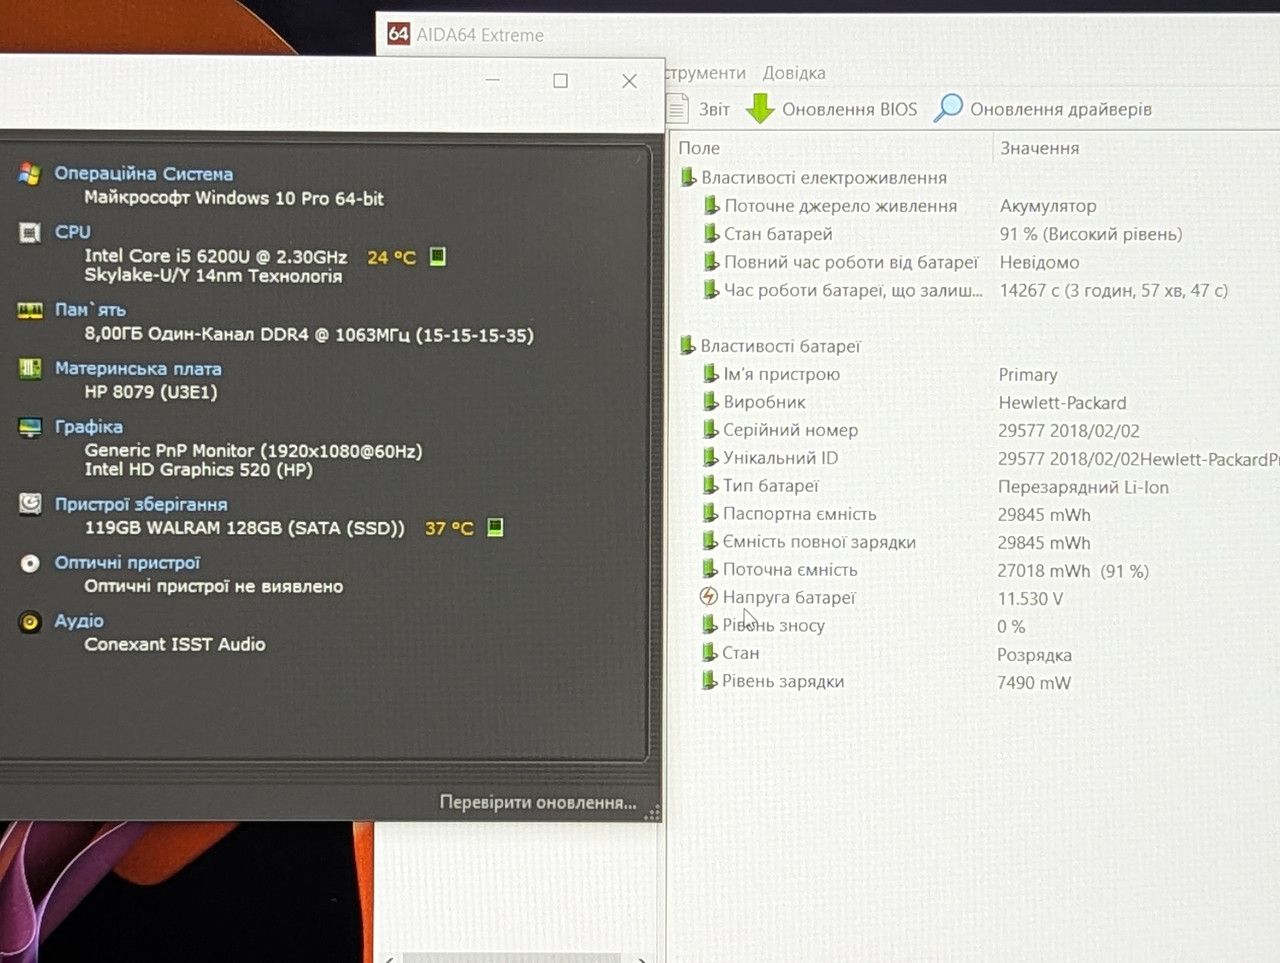Select the Час роботи батареї, що залиш... row
This screenshot has width=1280, height=963.
[x=853, y=290]
